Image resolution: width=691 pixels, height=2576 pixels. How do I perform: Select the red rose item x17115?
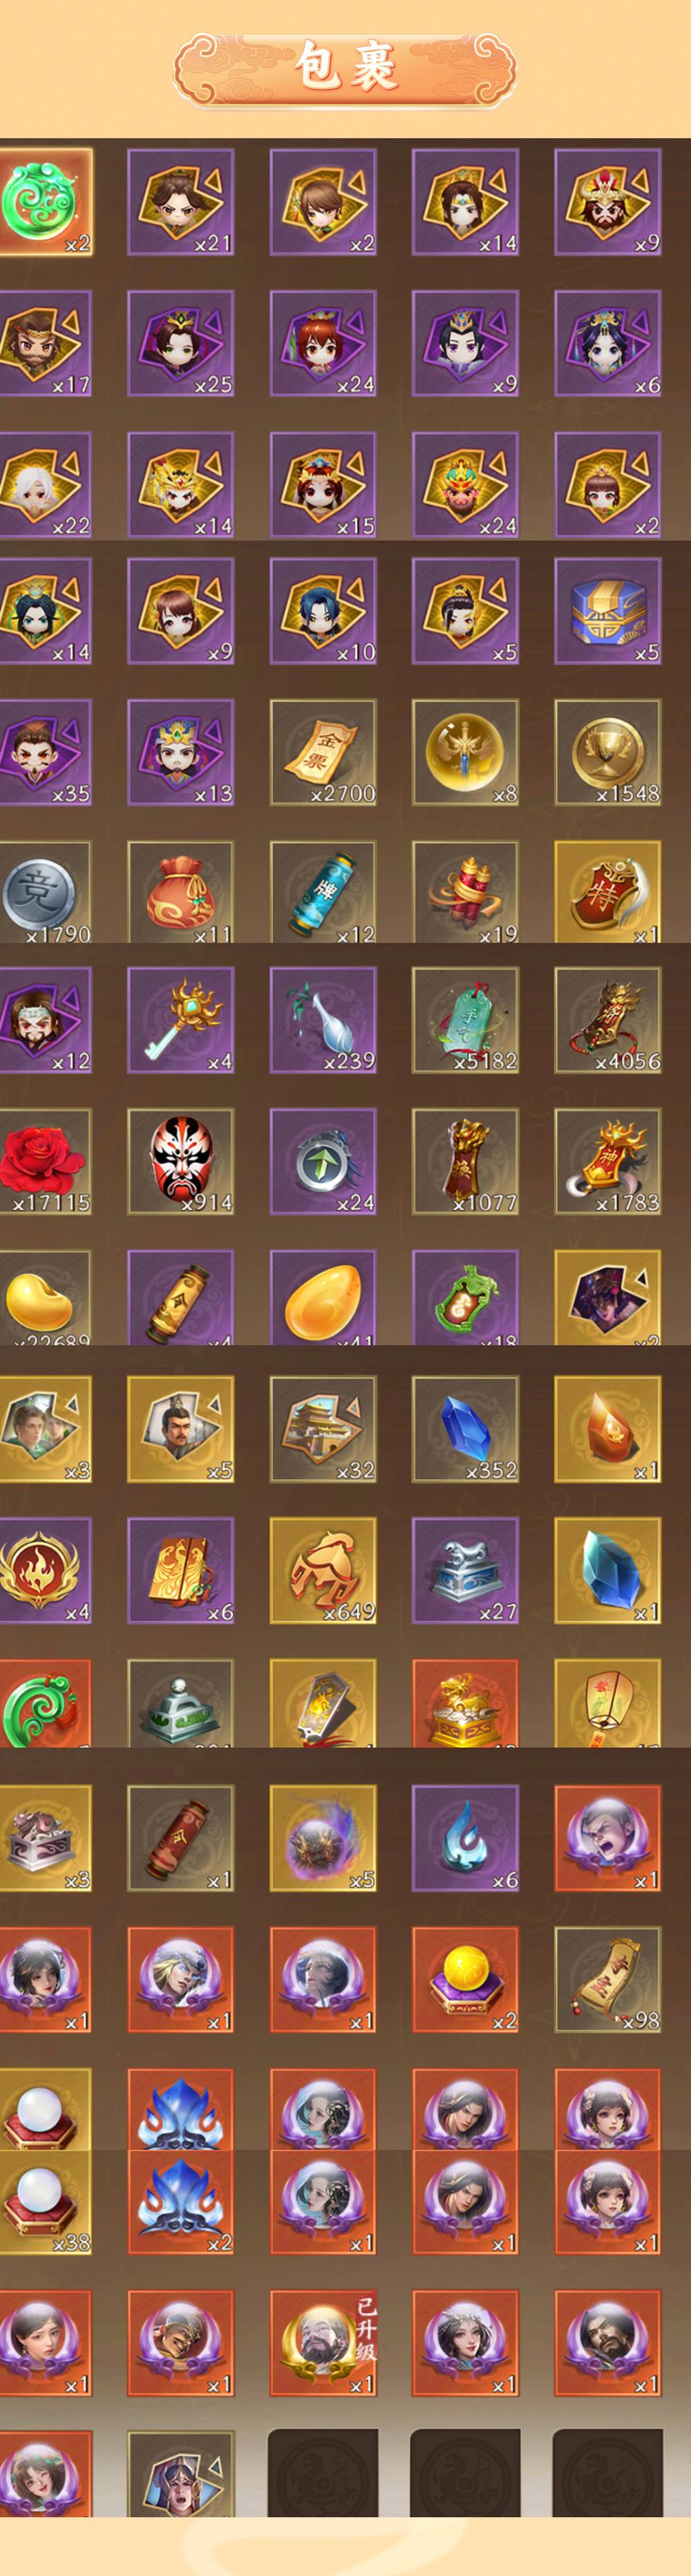pyautogui.click(x=44, y=1161)
